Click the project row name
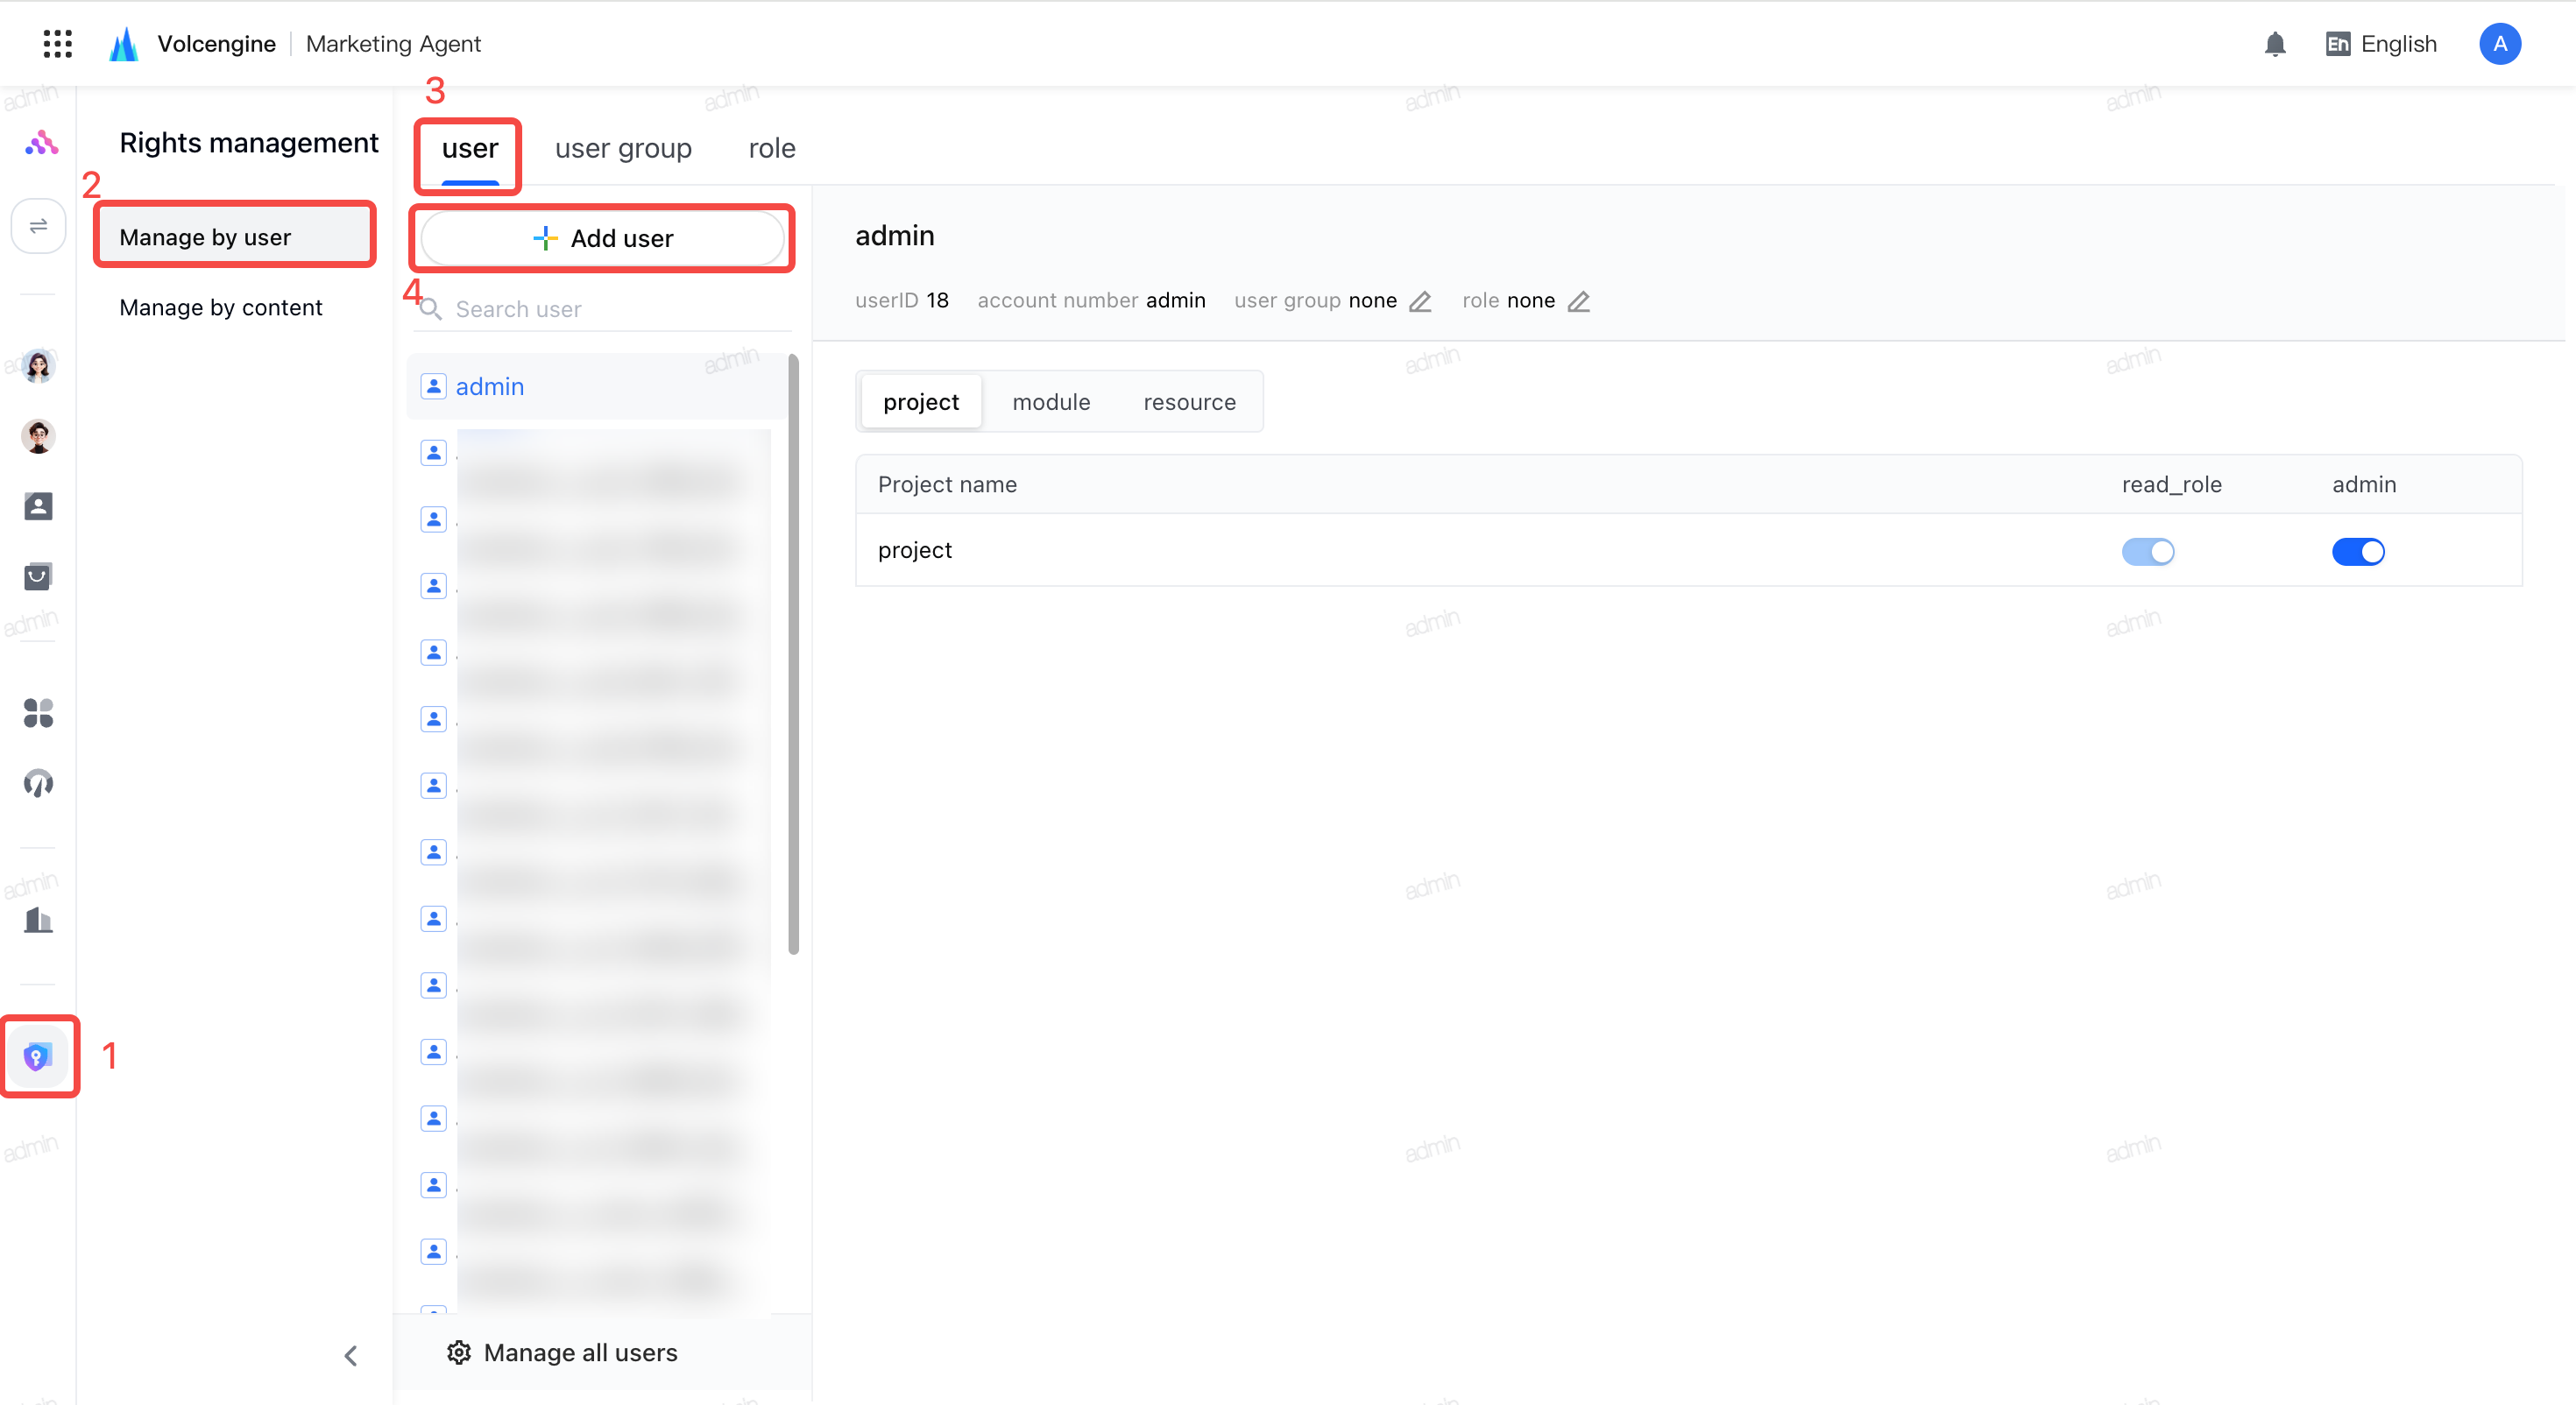Screen dimensions: 2576x1405 (x=914, y=550)
